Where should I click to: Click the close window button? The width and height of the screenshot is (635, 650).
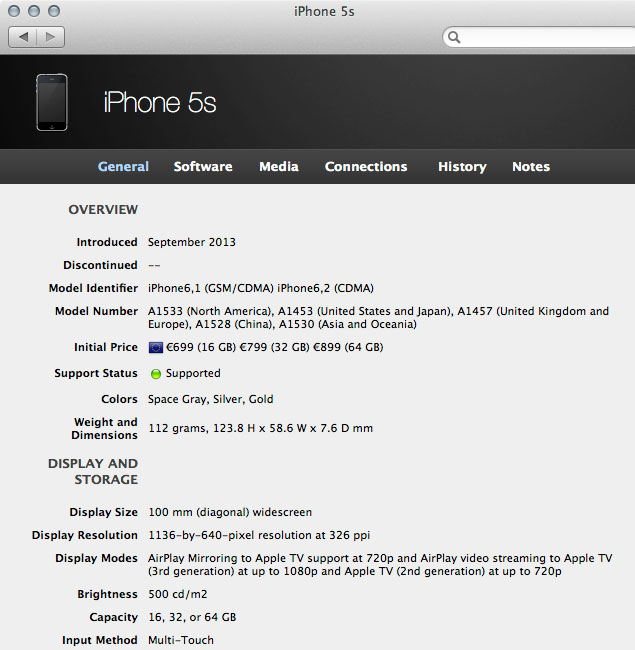(14, 11)
